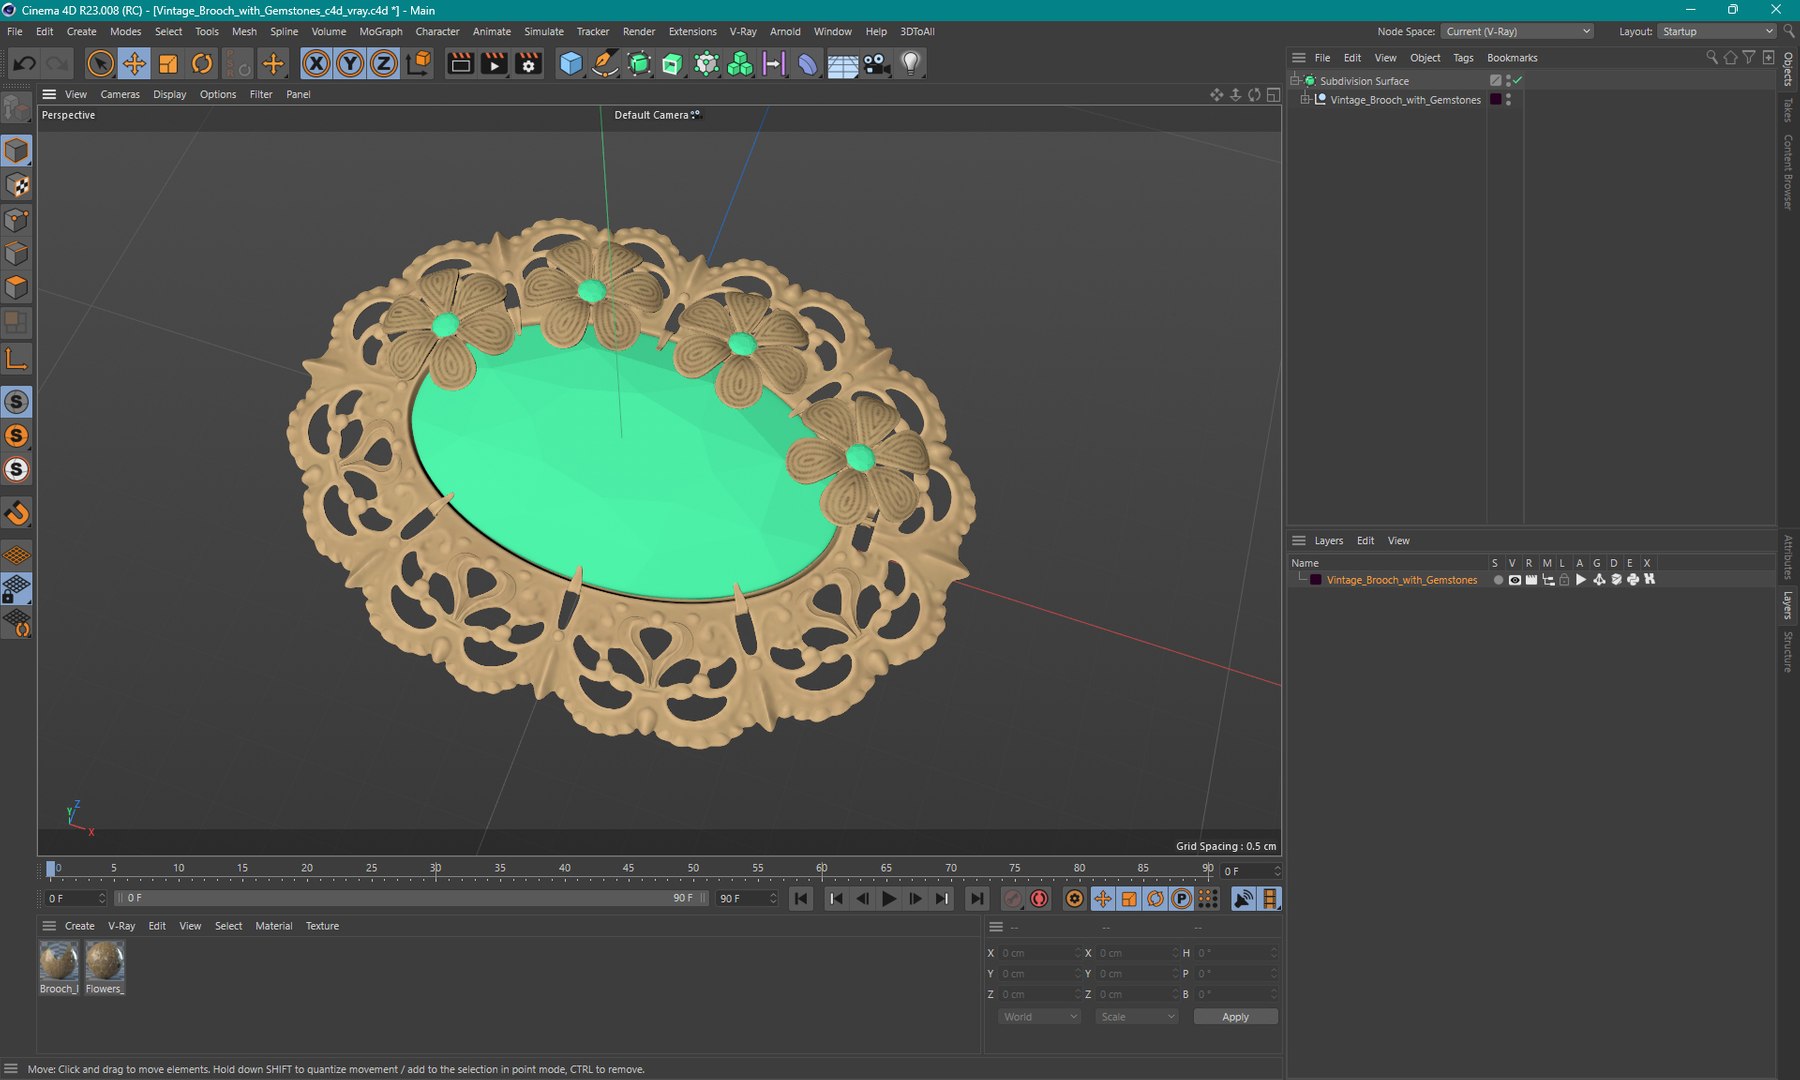The height and width of the screenshot is (1080, 1800).
Task: Enable the Axis tool
Action: click(x=17, y=358)
